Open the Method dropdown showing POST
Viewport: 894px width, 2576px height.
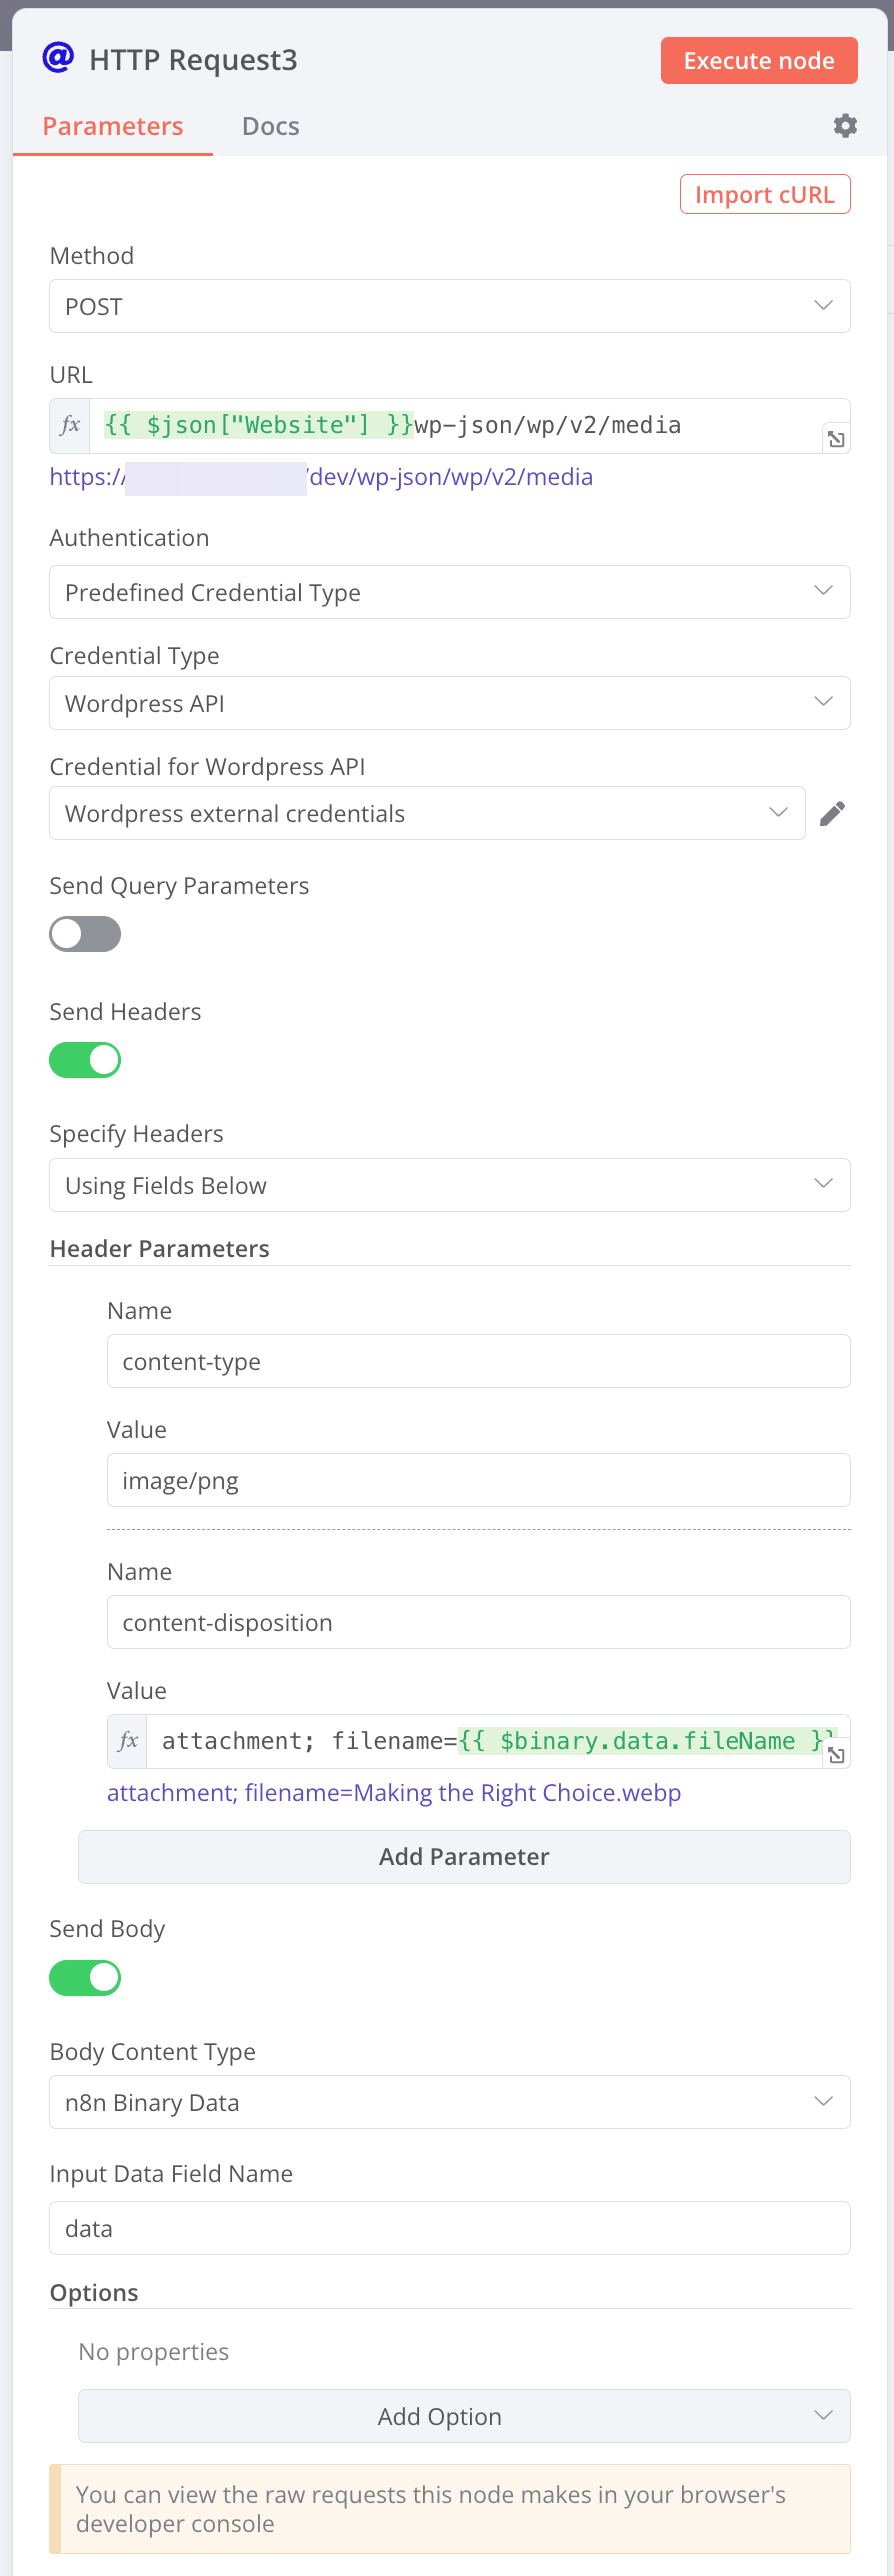click(449, 306)
